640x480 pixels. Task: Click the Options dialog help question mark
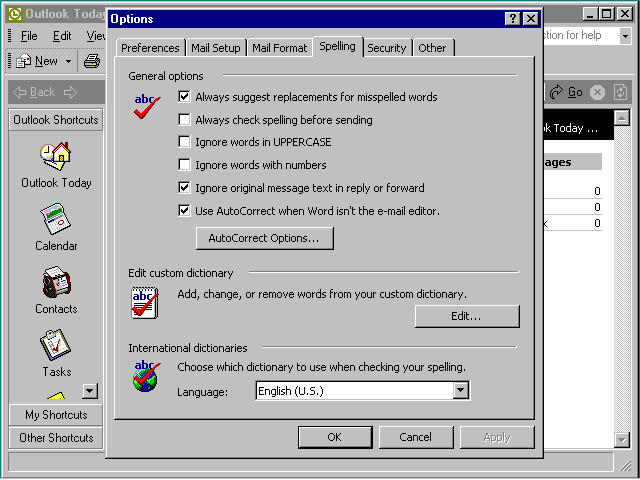[x=513, y=19]
